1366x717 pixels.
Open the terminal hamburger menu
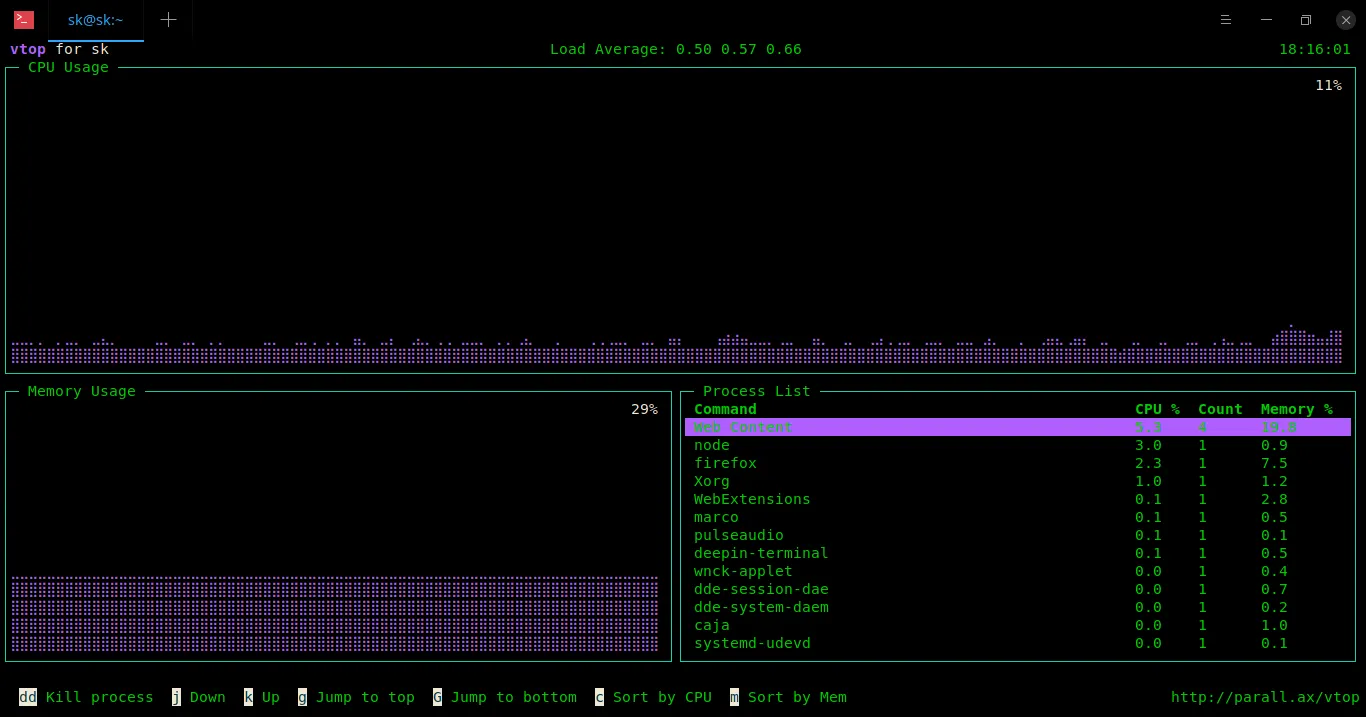pos(1226,20)
